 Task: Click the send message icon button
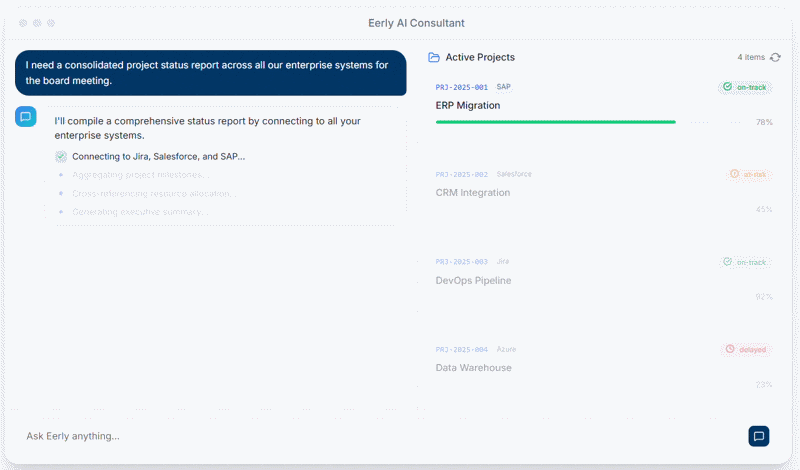tap(759, 436)
